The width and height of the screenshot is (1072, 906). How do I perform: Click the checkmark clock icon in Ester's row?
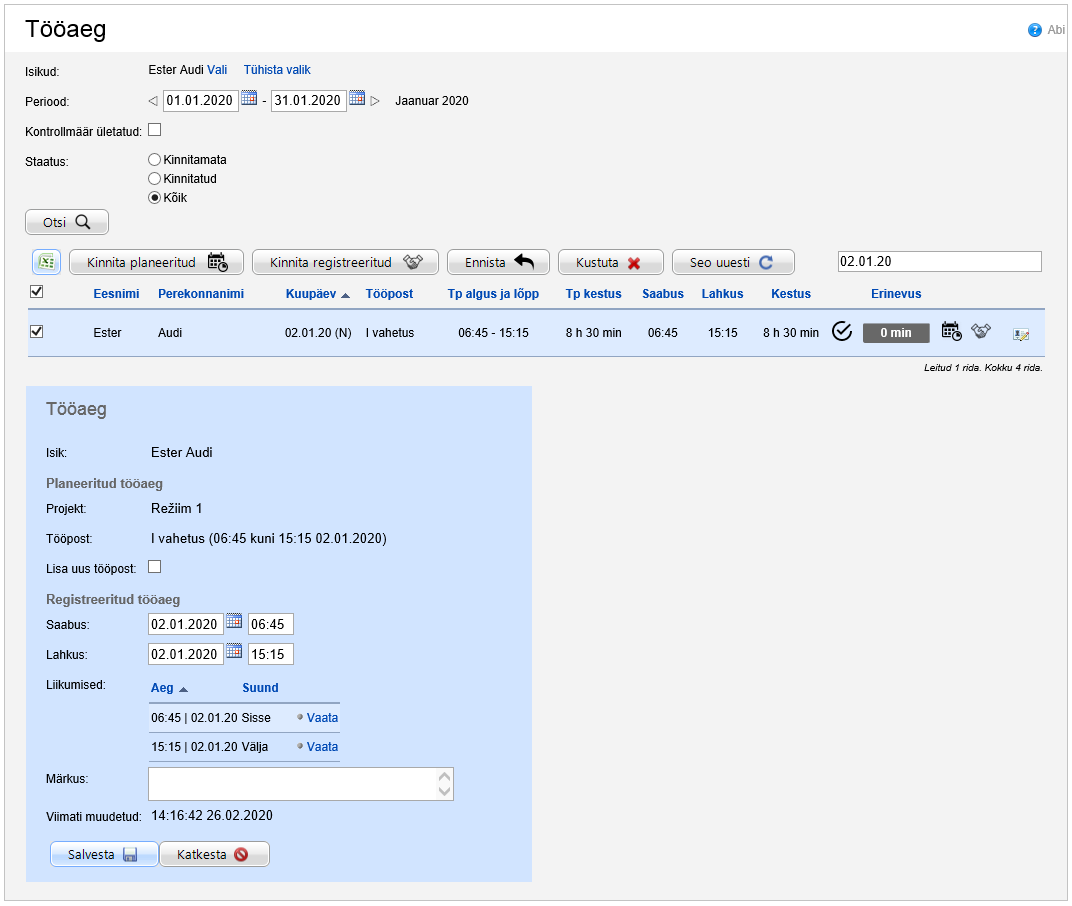coord(842,332)
